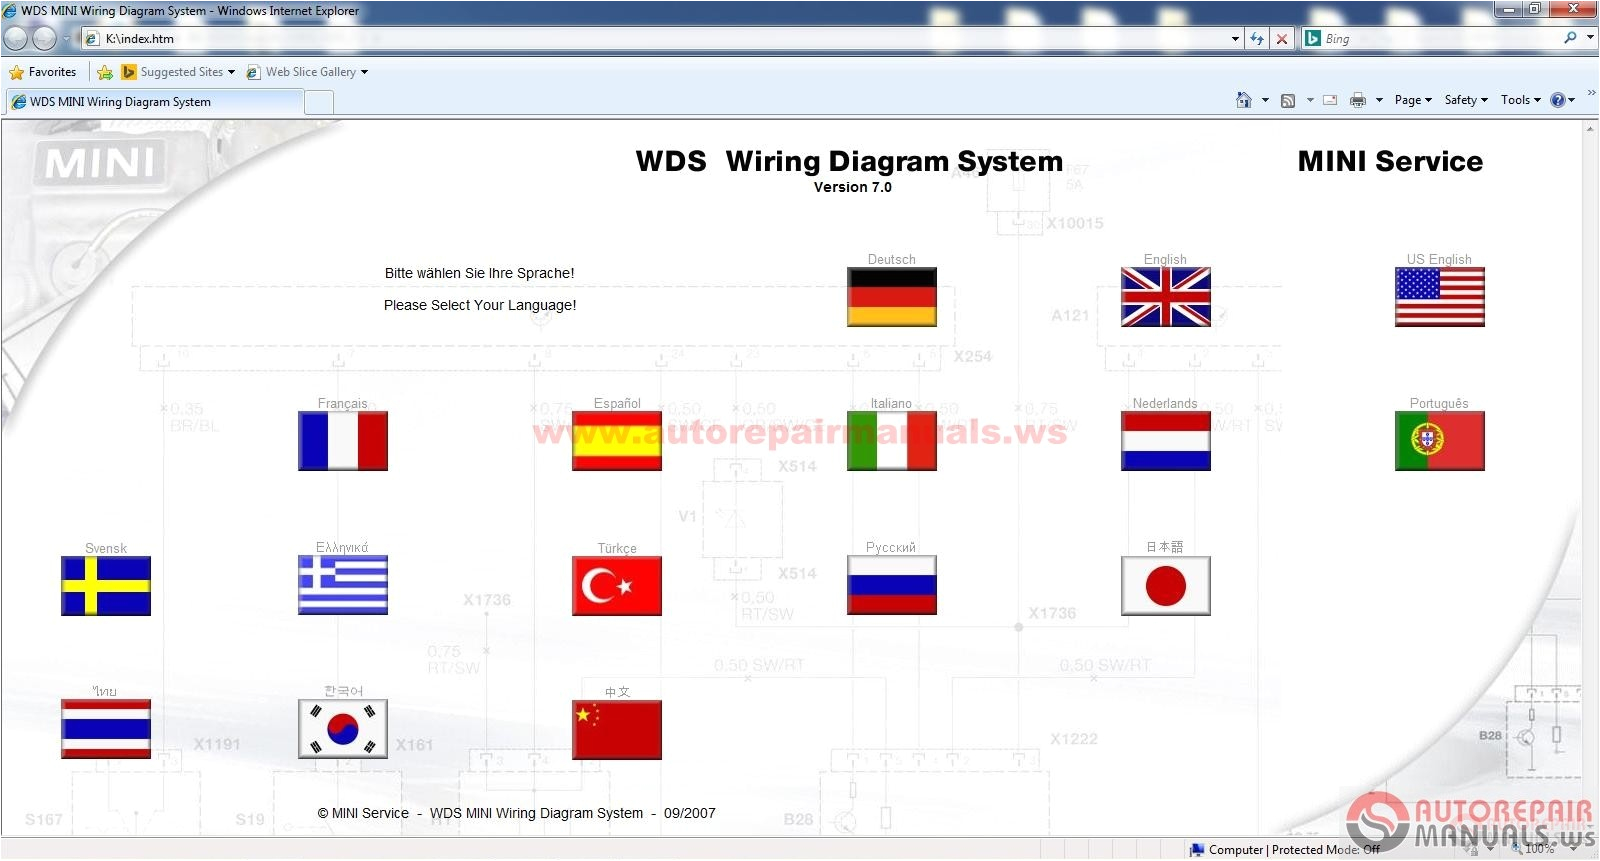This screenshot has width=1600, height=861.
Task: Choose the Japanese language flag
Action: click(1166, 585)
